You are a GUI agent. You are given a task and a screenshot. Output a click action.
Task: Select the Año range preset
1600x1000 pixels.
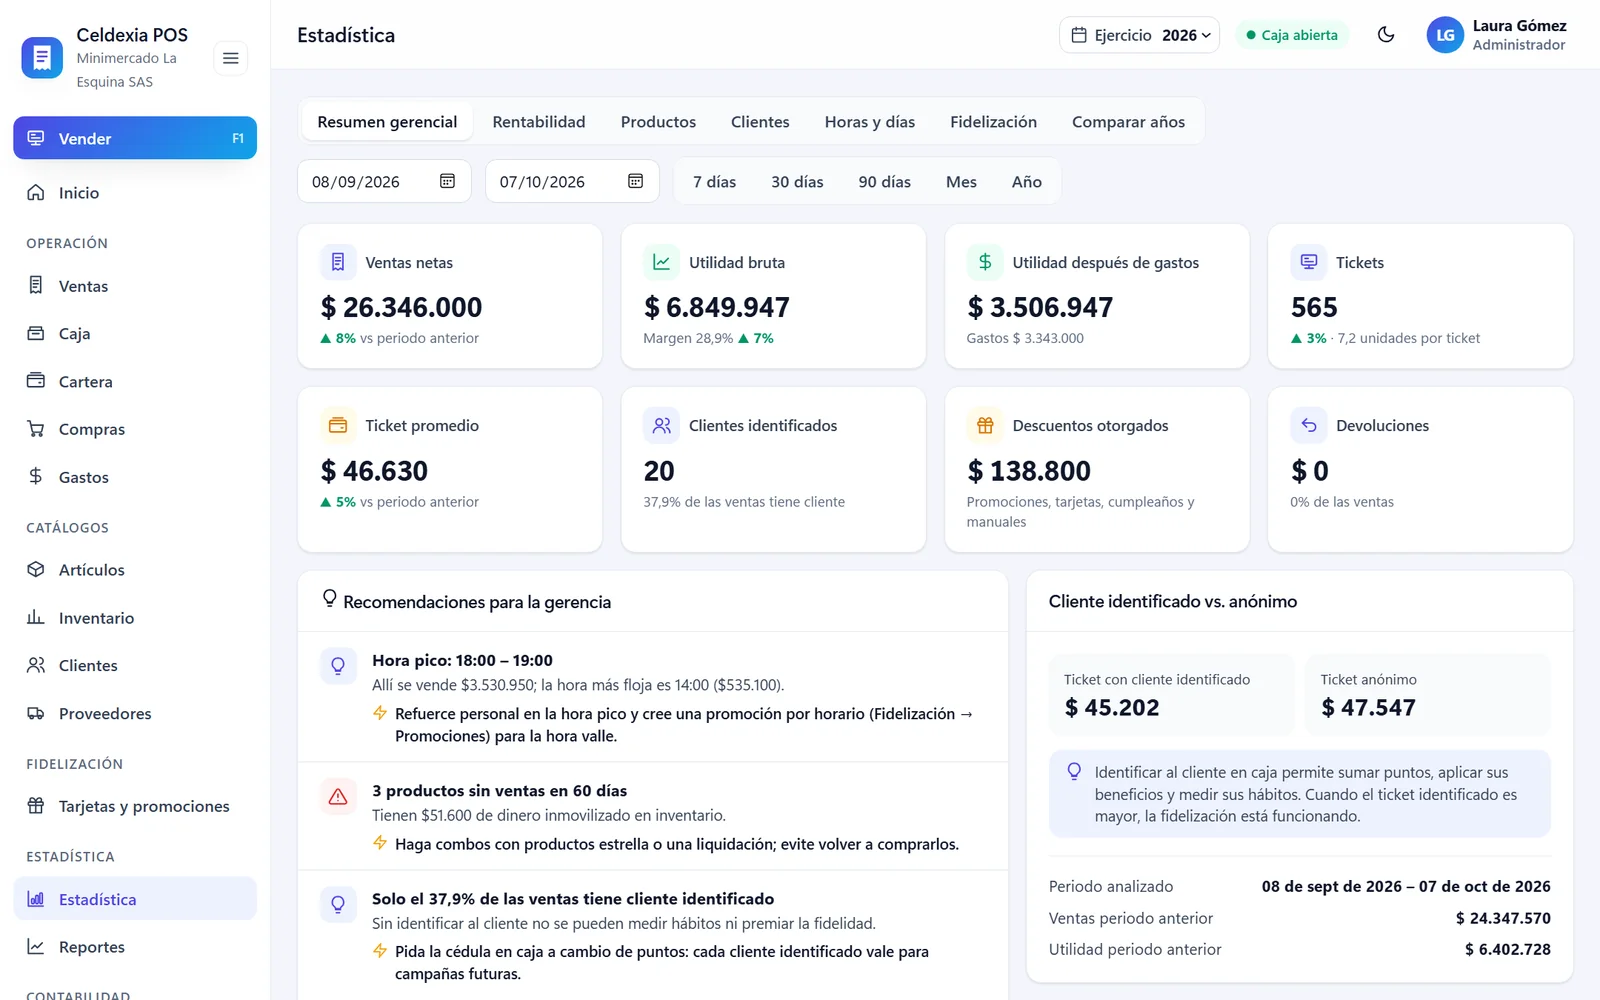(1026, 182)
